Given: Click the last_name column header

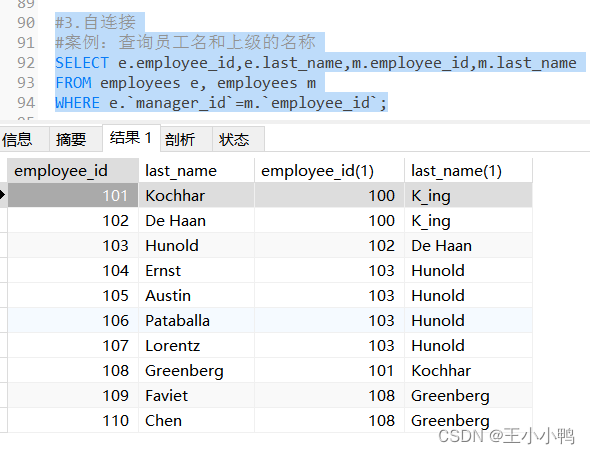Looking at the screenshot, I should pyautogui.click(x=196, y=171).
